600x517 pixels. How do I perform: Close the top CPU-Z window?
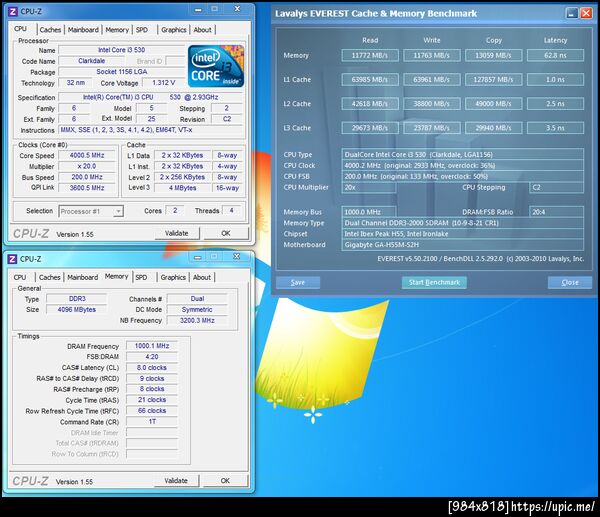(x=237, y=9)
